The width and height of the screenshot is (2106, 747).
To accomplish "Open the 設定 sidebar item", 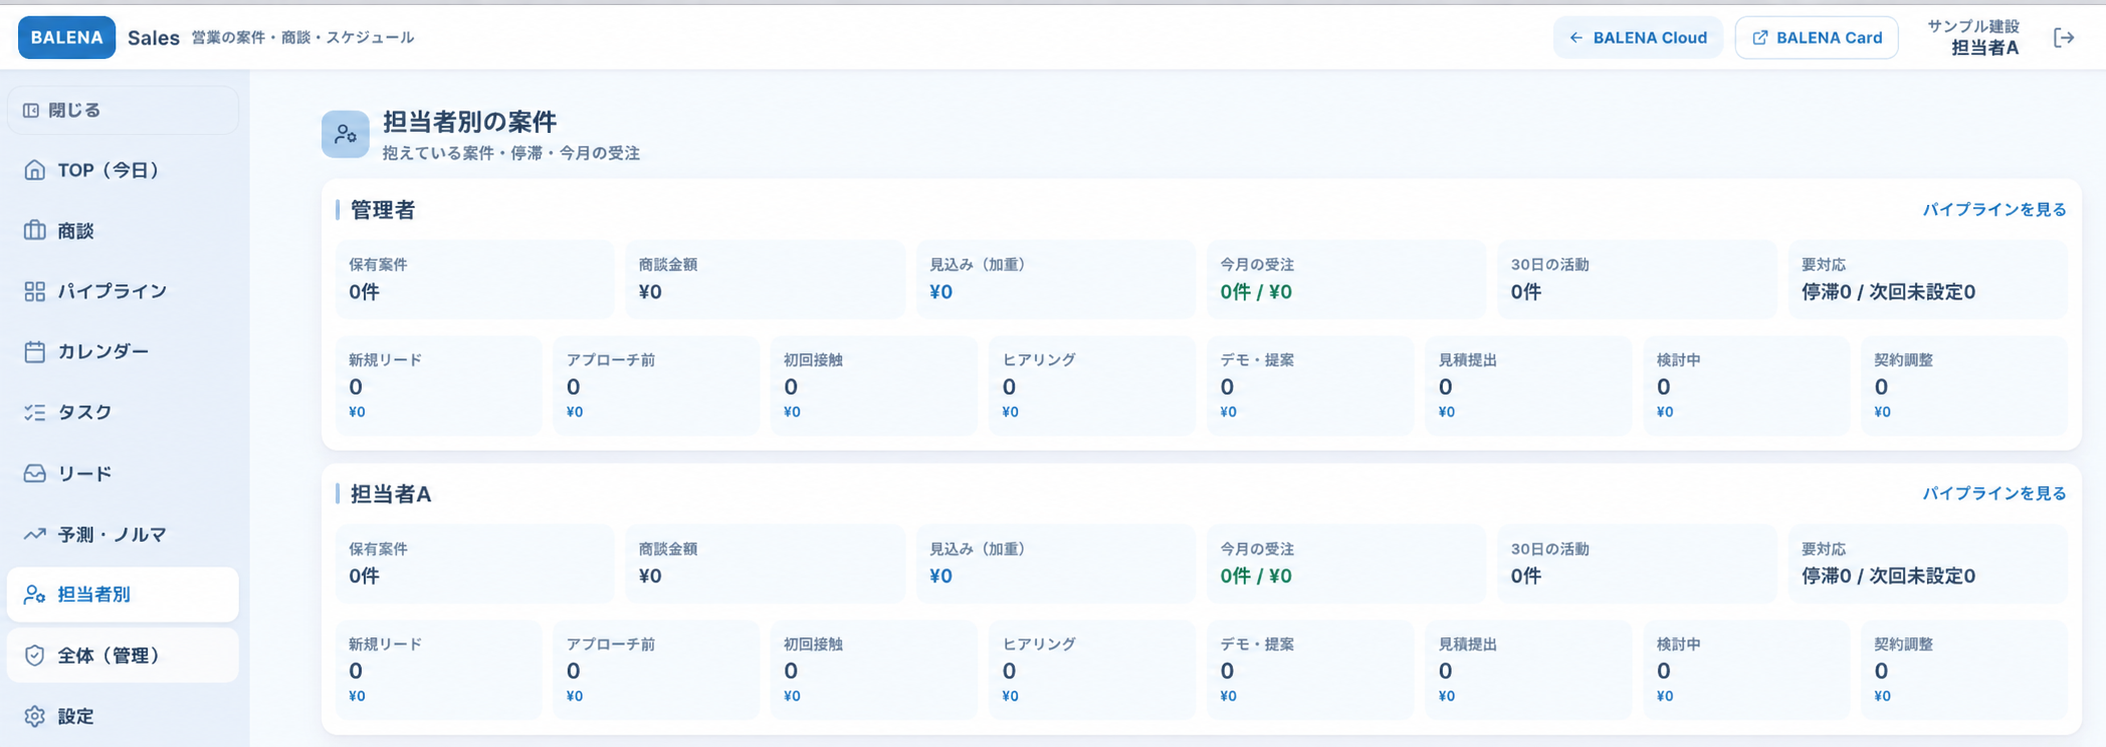I will tap(123, 716).
